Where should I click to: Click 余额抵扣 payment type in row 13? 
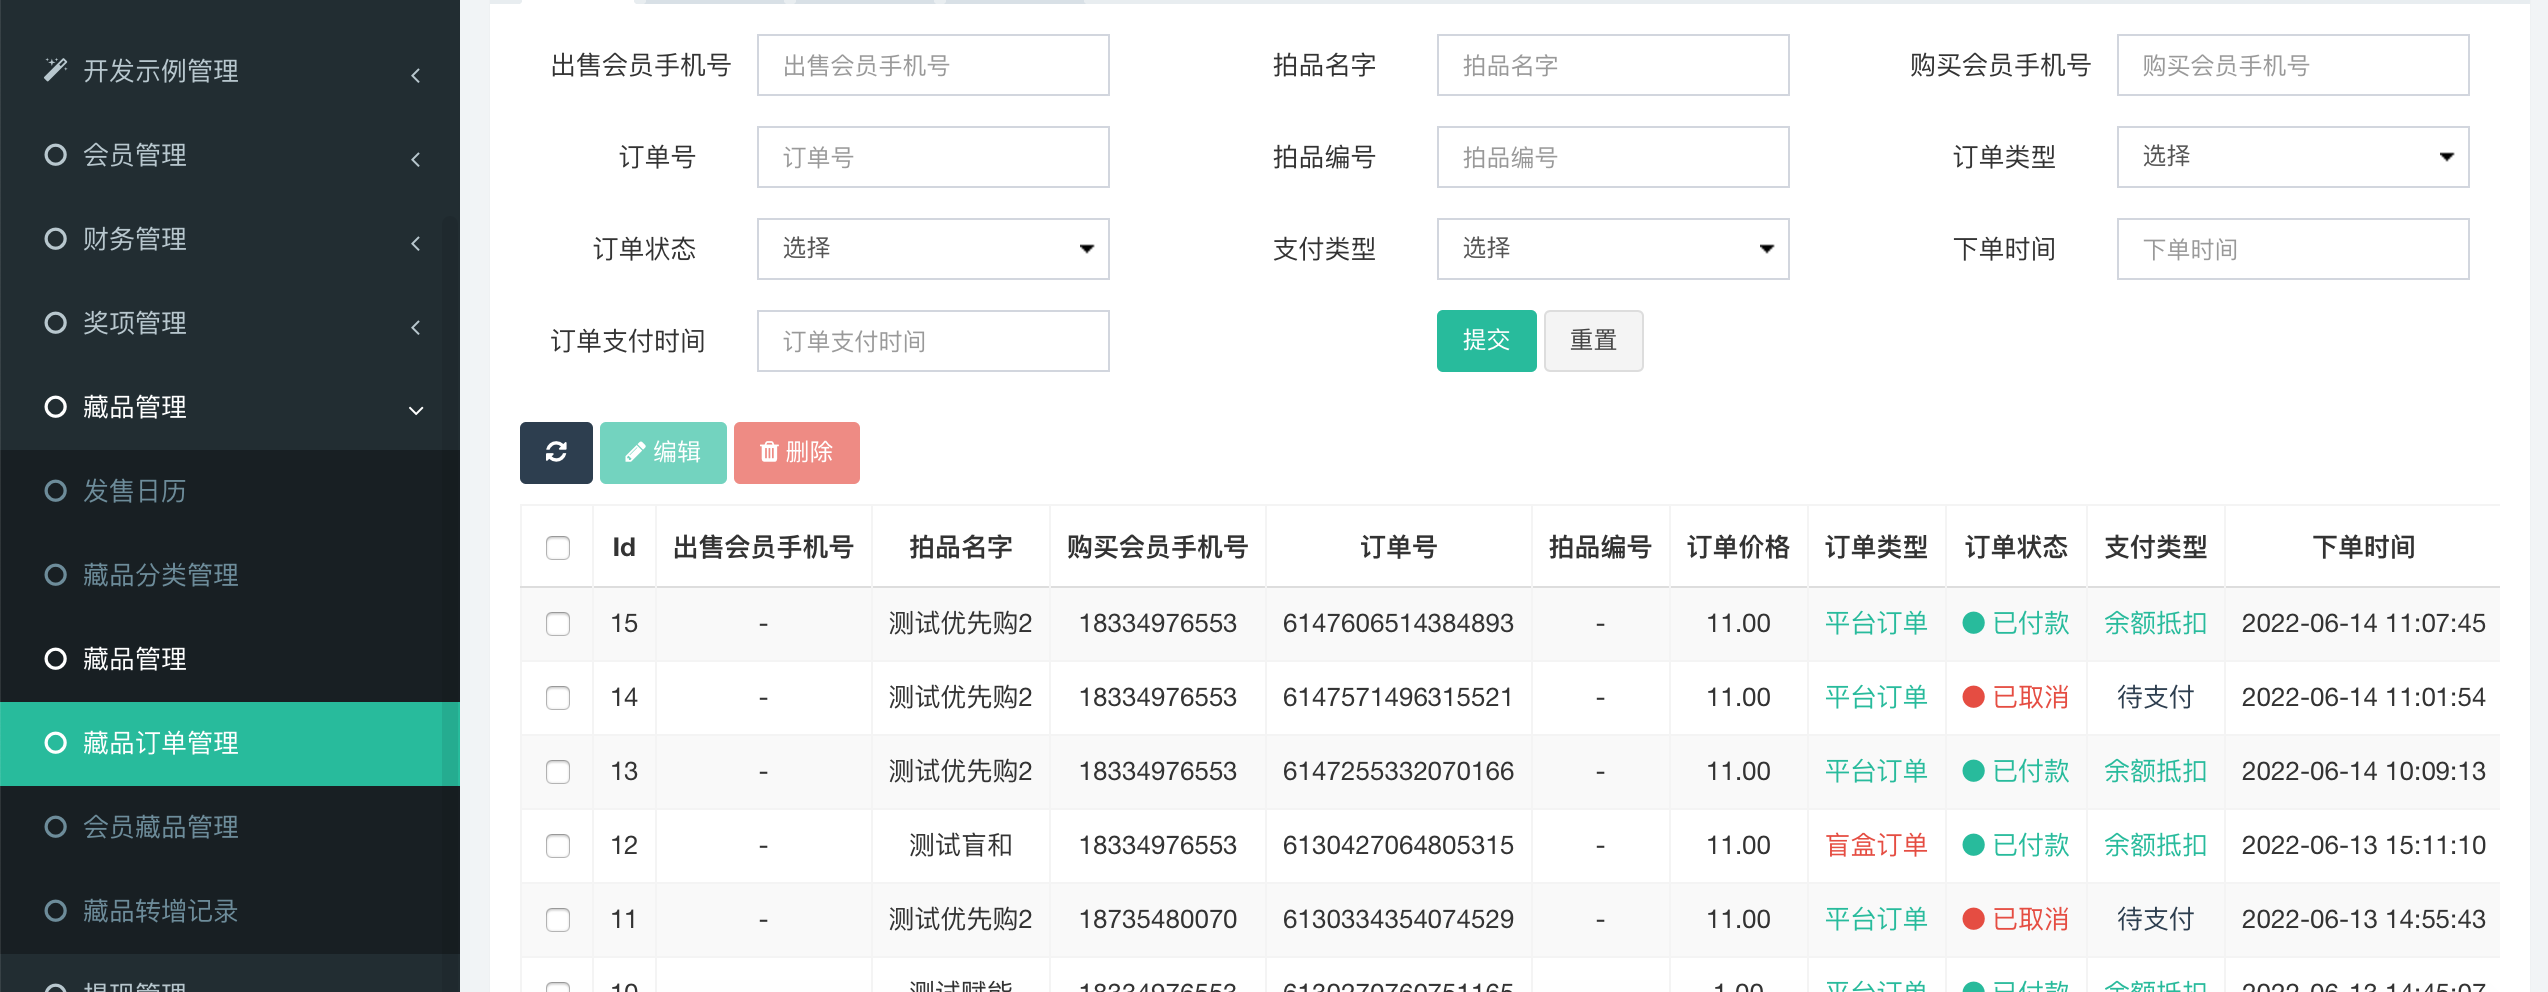pyautogui.click(x=2155, y=771)
